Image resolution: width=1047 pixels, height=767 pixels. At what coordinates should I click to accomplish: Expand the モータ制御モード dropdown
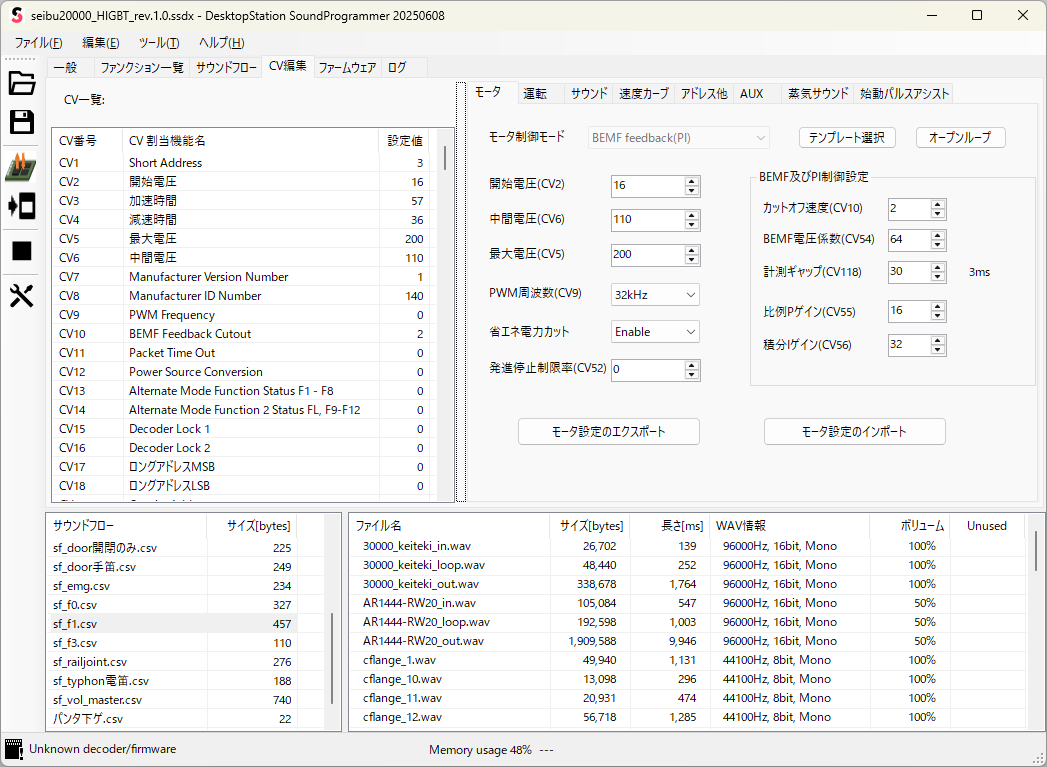click(x=678, y=138)
